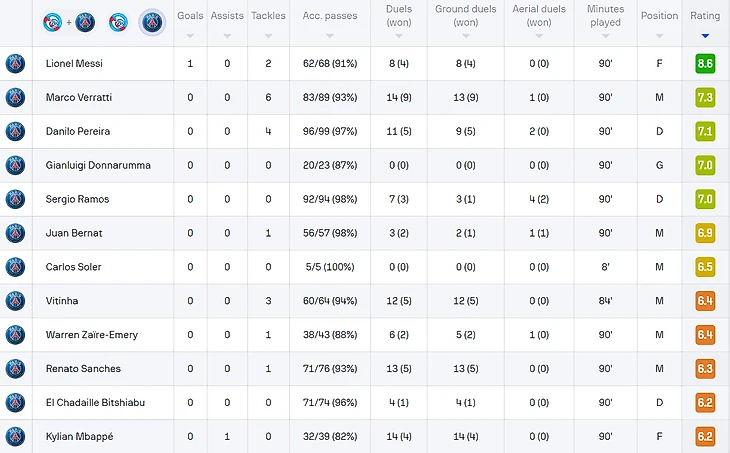
Task: Click the sort arrow under Tackles
Action: [x=268, y=36]
